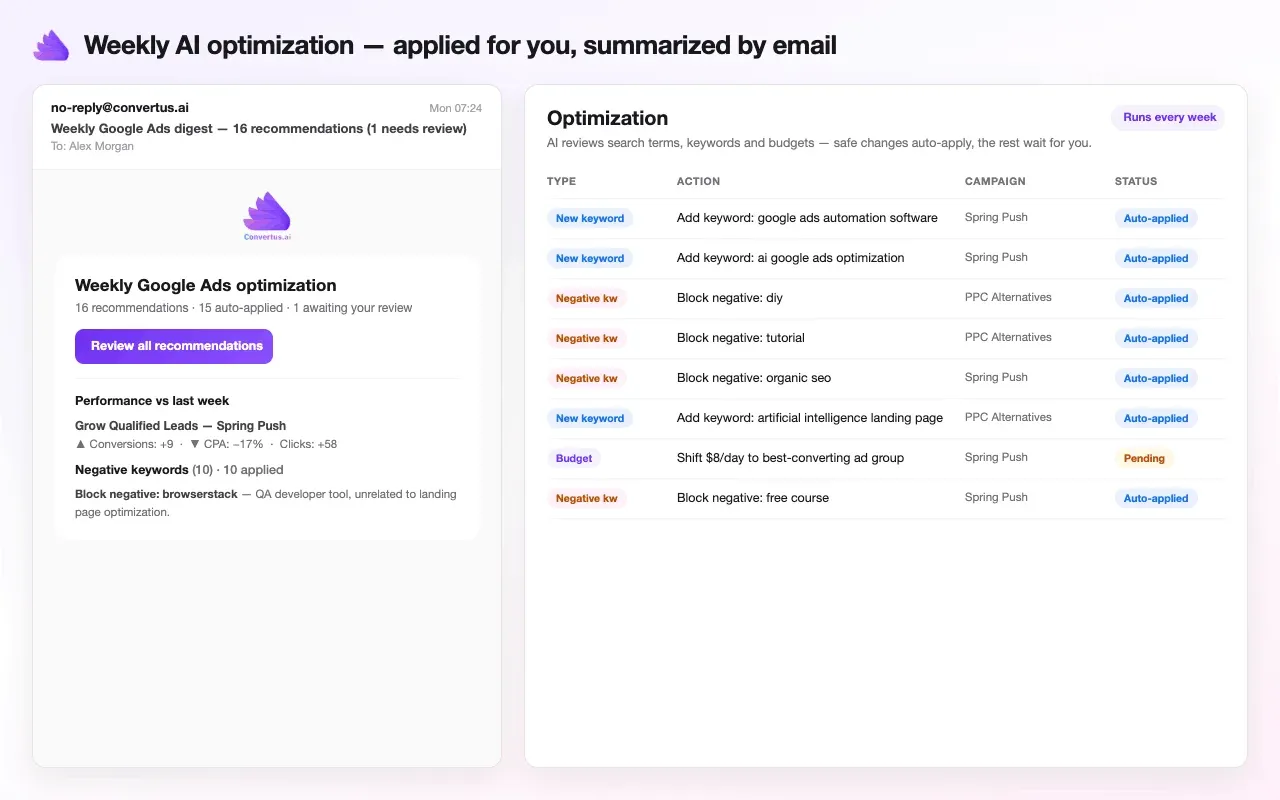Open Review all recommendations button
The height and width of the screenshot is (800, 1280).
[x=174, y=346]
